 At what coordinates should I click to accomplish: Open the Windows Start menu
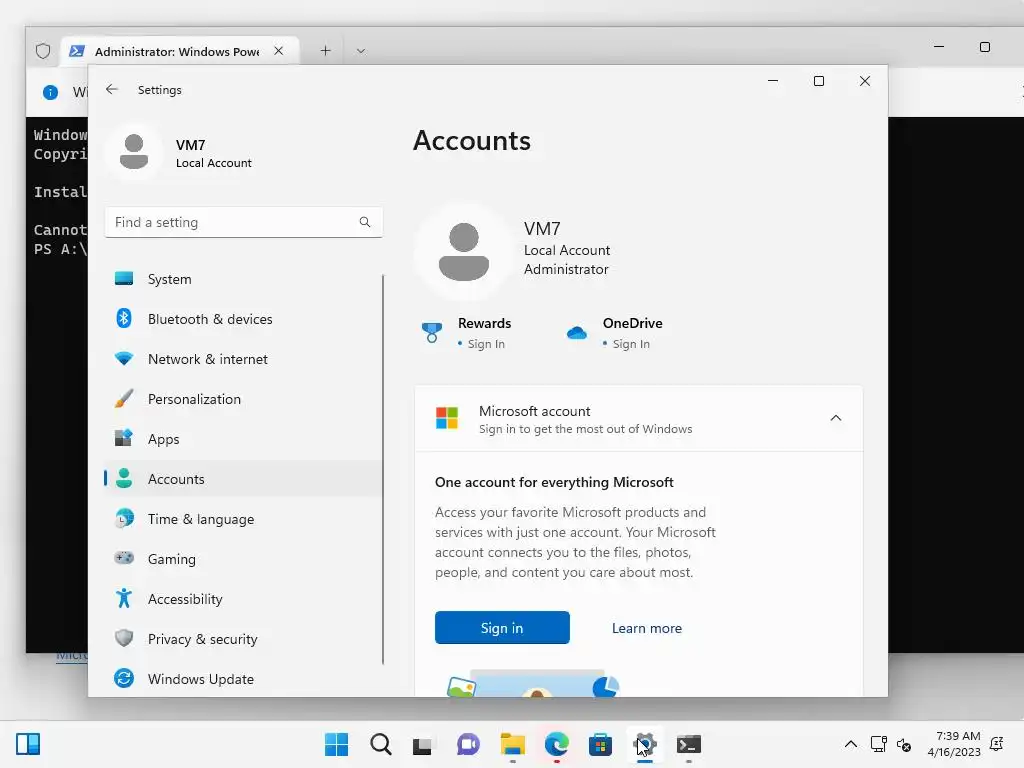point(336,744)
